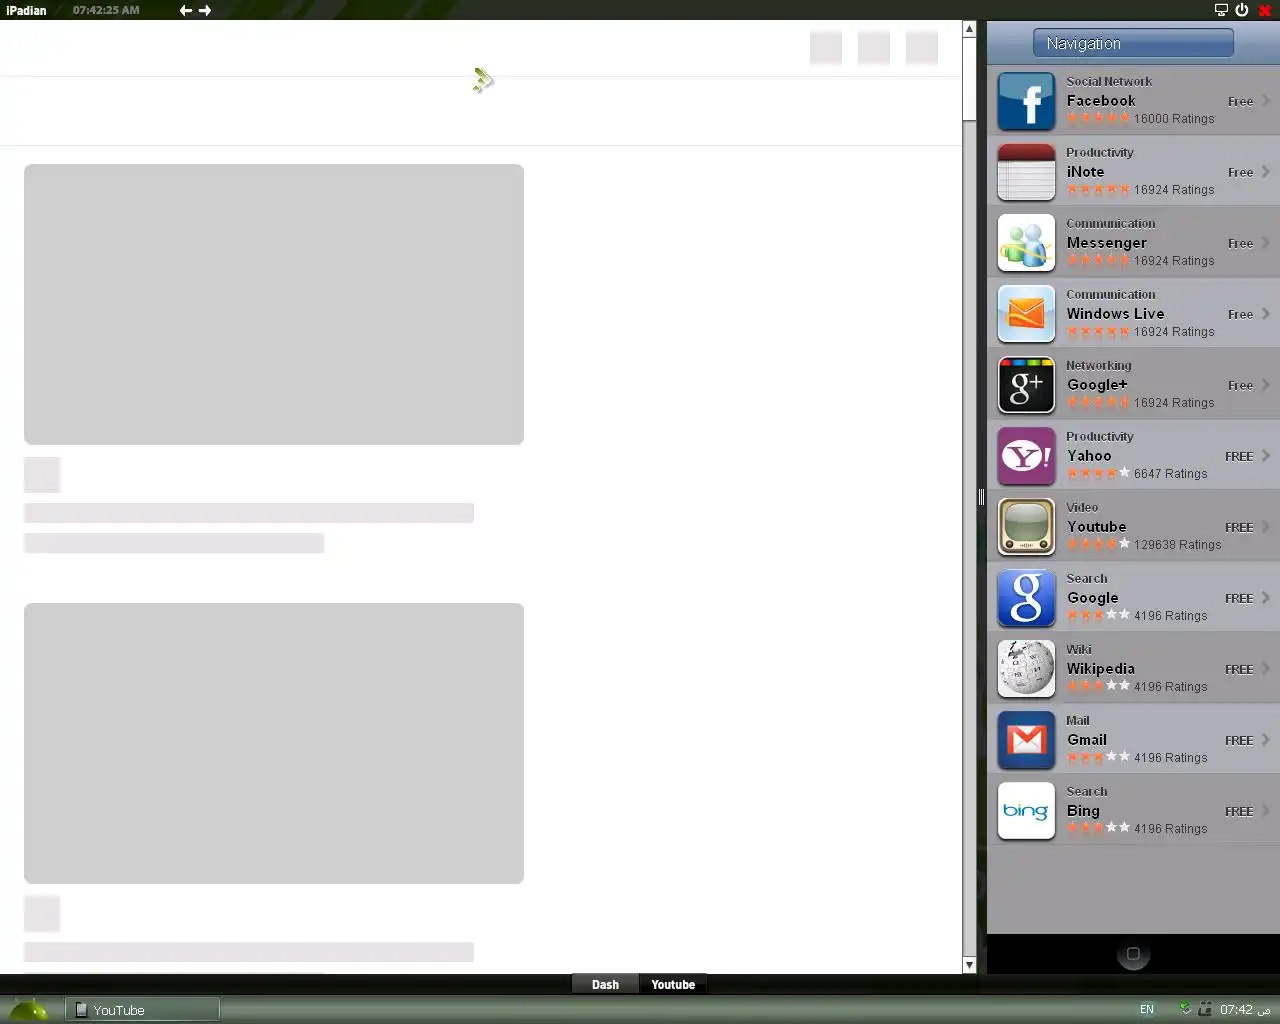Viewport: 1280px width, 1024px height.
Task: Click the 'Networking' category label
Action: click(x=1099, y=366)
